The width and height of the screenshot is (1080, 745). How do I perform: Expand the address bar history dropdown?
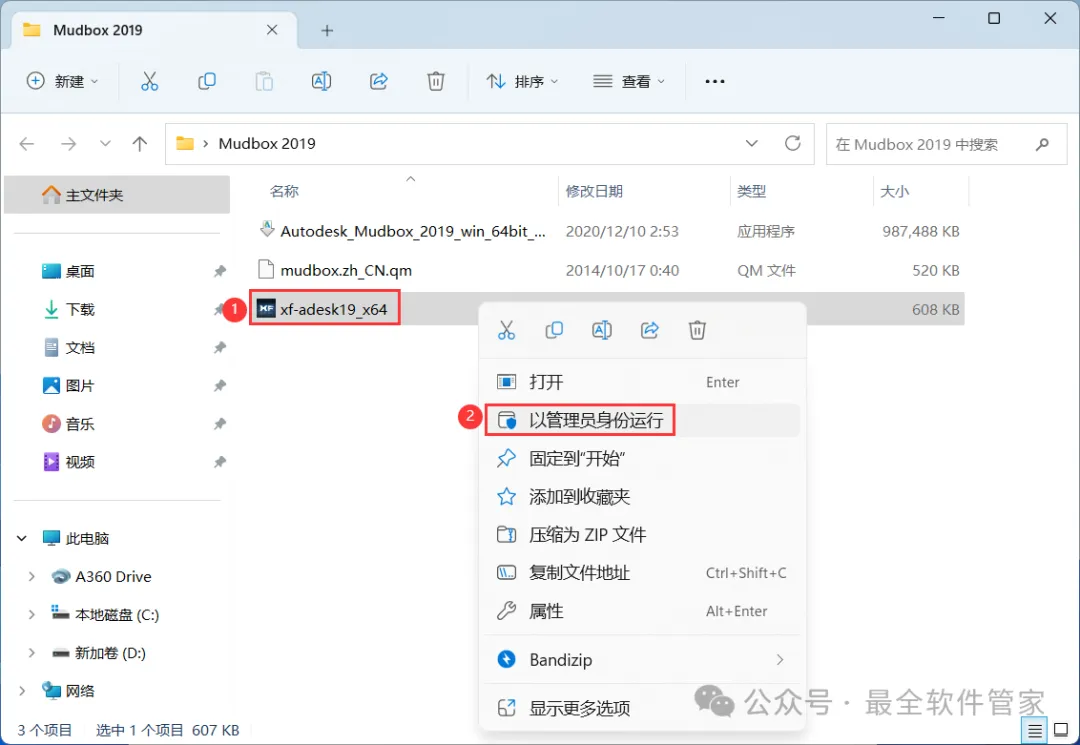tap(751, 143)
